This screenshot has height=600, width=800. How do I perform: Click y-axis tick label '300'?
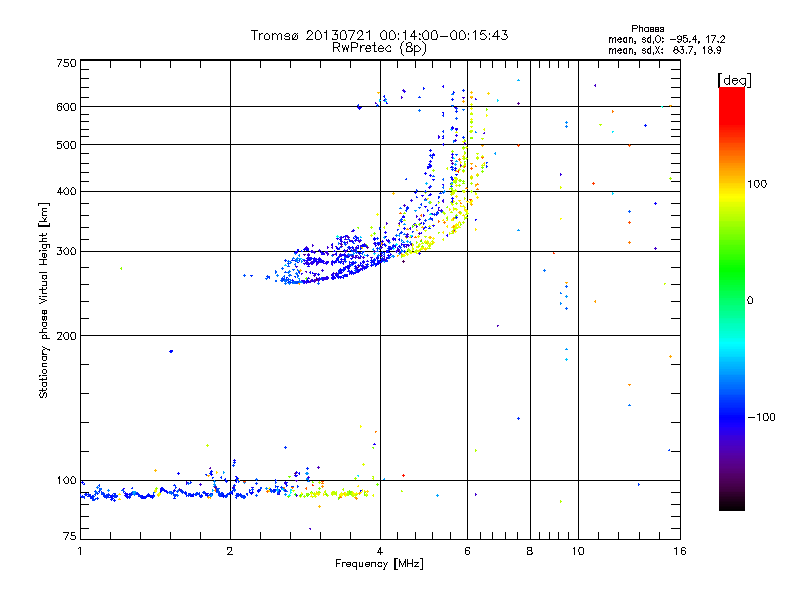pos(66,251)
